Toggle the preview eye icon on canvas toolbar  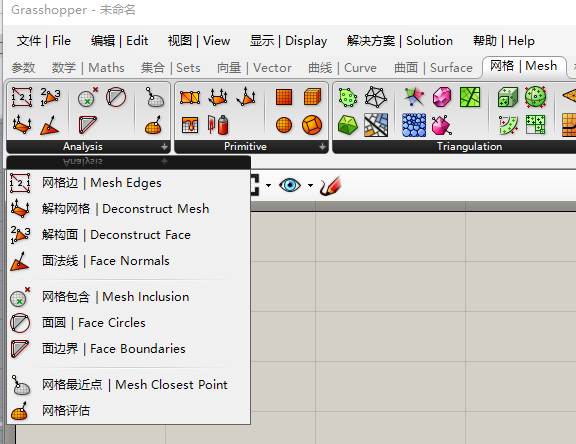[290, 185]
